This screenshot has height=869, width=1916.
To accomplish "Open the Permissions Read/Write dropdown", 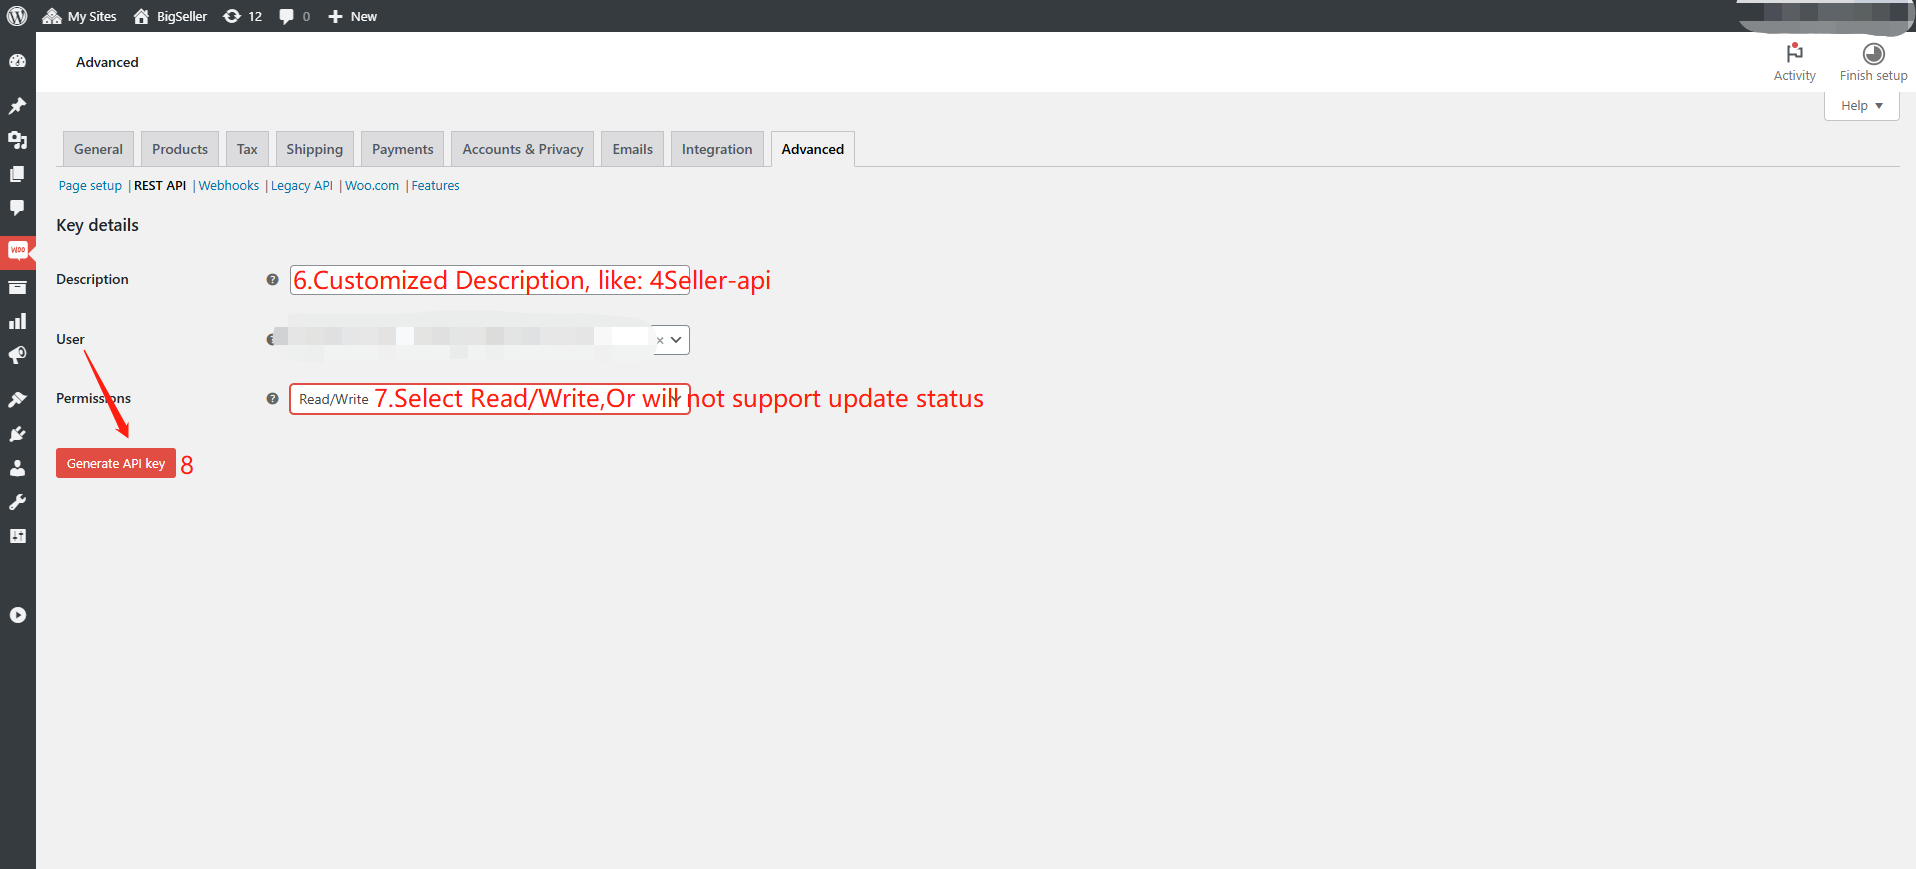I will point(489,399).
